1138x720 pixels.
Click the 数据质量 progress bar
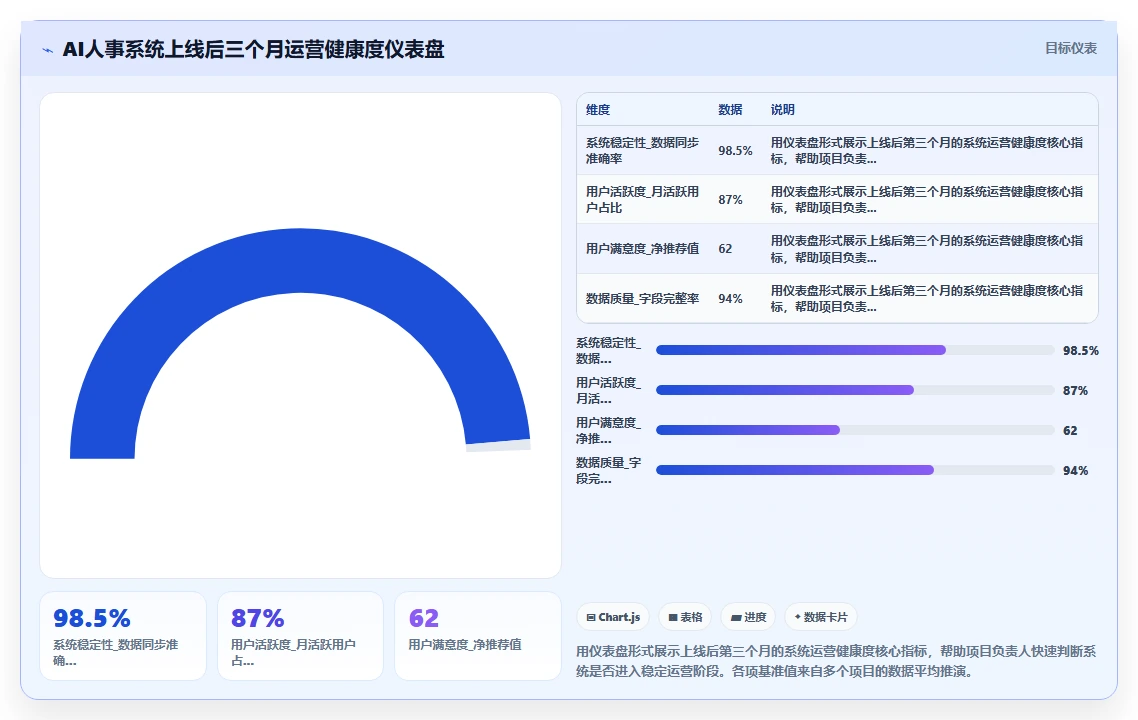pos(855,470)
